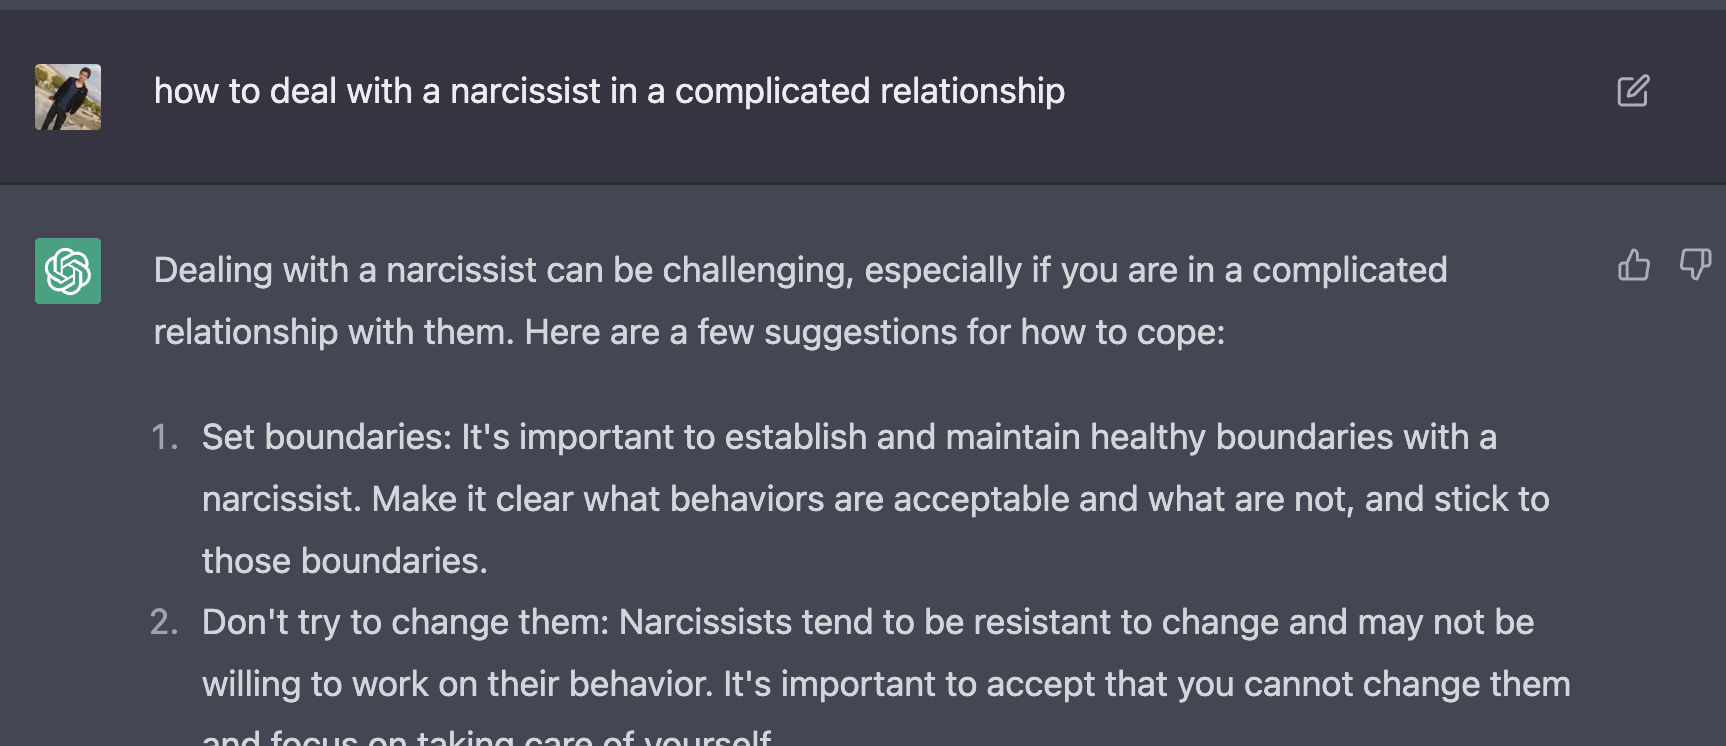This screenshot has height=746, width=1726.
Task: Click the user prompt about a narcissist
Action: pos(608,91)
